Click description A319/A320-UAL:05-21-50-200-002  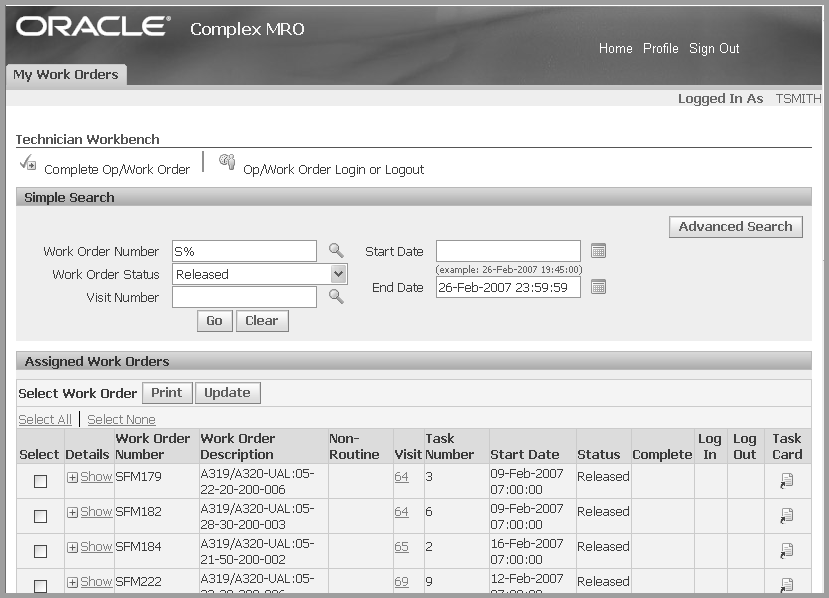257,551
